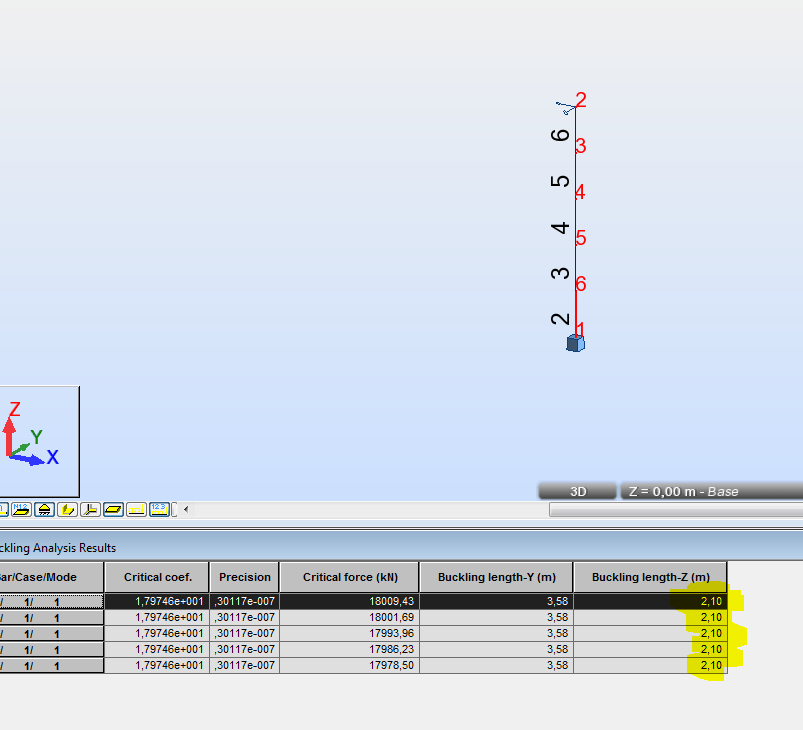The image size is (803, 730).
Task: Select the Critical force (kN) column header
Action: point(350,577)
